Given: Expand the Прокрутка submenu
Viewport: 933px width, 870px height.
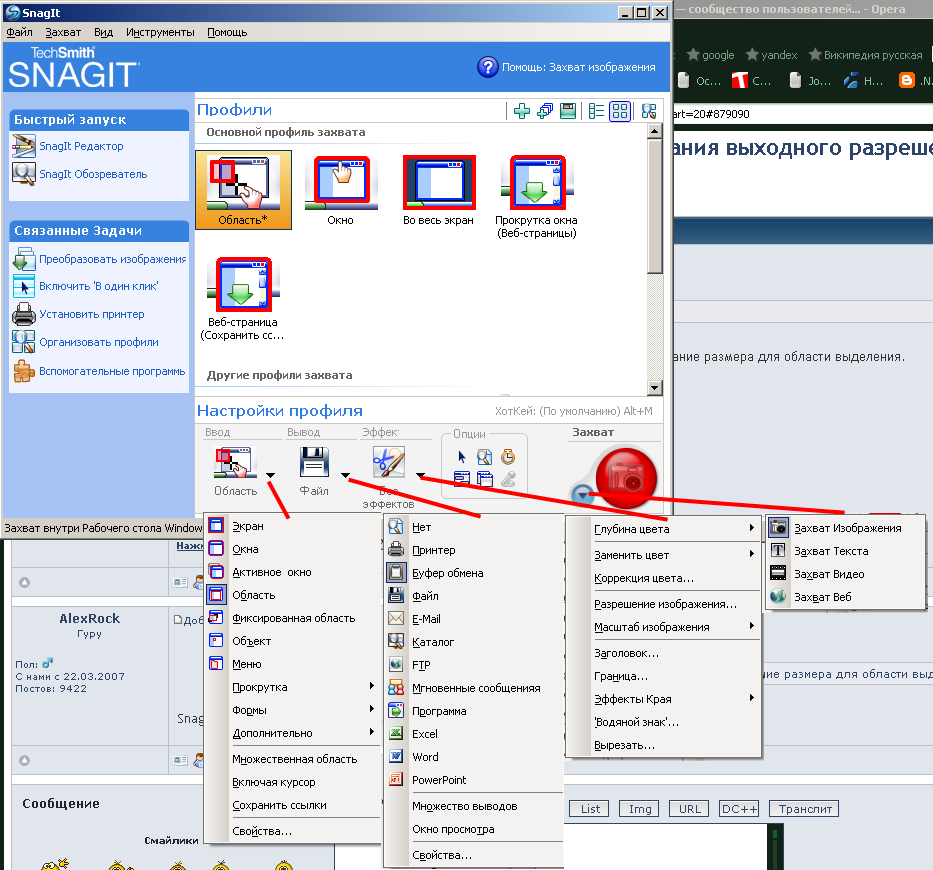Looking at the screenshot, I should tap(292, 687).
